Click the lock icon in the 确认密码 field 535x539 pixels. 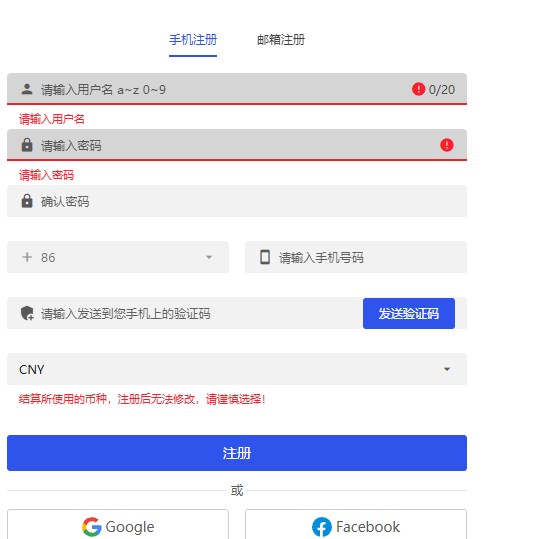(27, 201)
